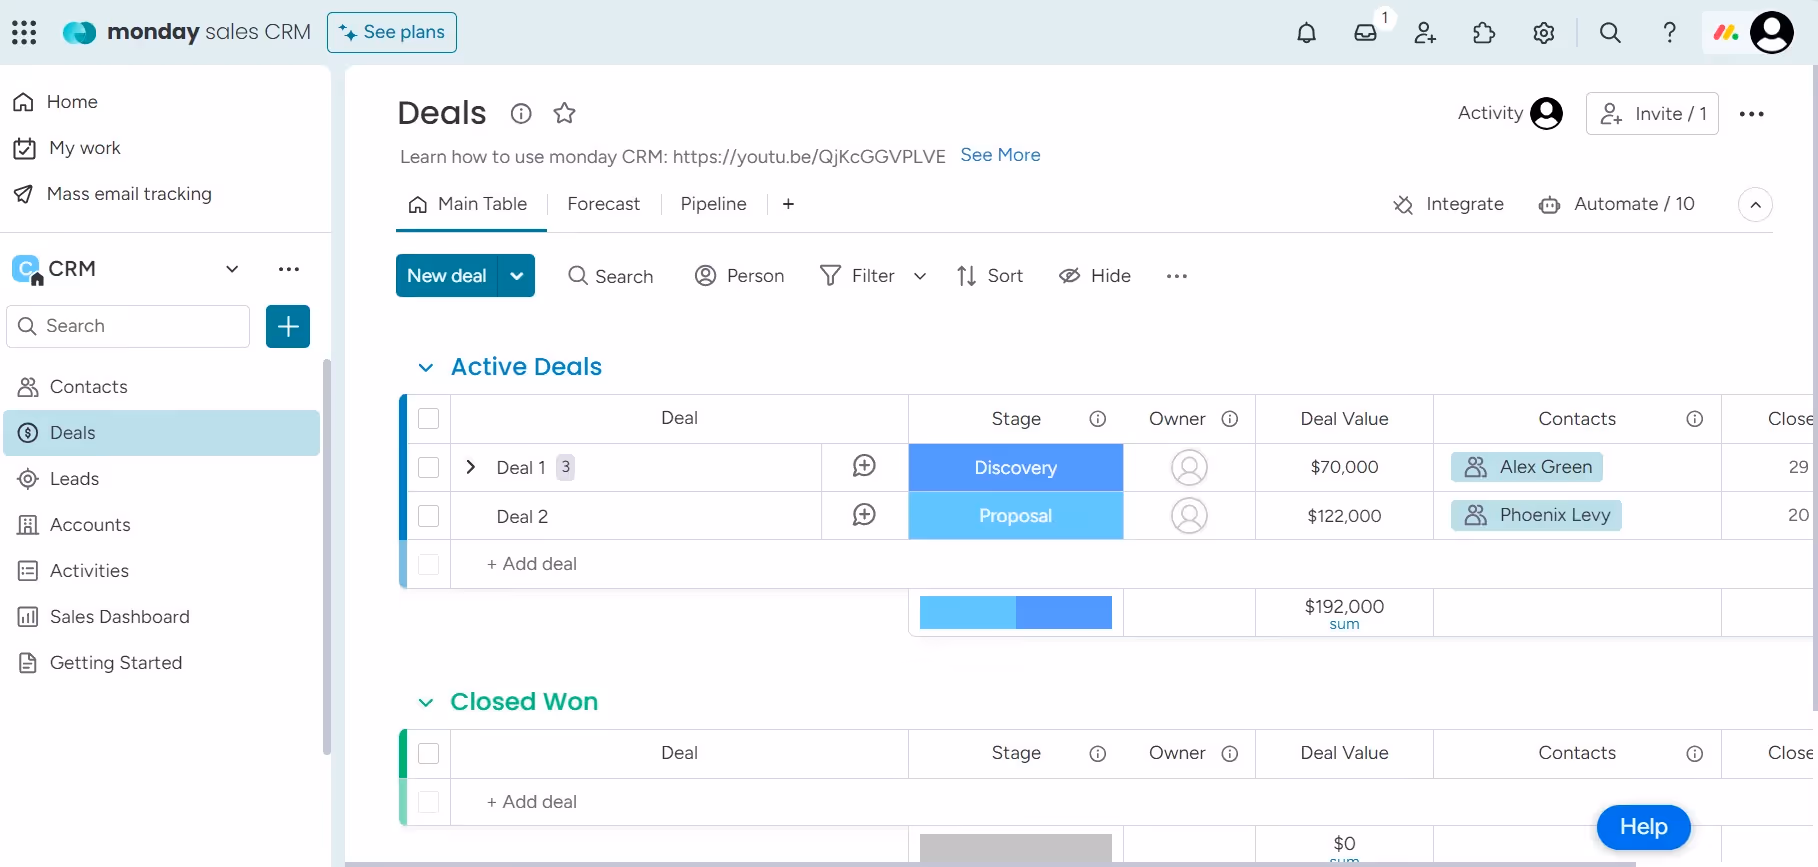Star the Deals board as favorite
Screen dimensions: 1818x867
pos(564,113)
